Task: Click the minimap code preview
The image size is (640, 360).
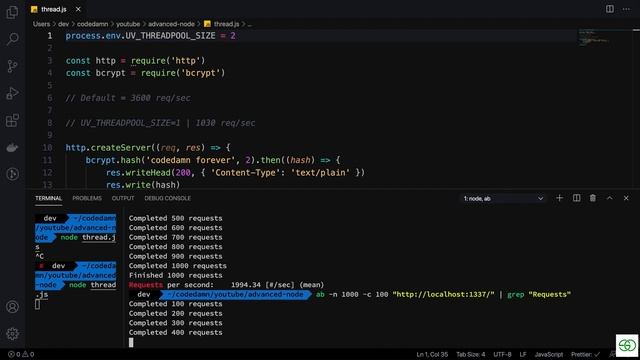Action: click(x=594, y=38)
